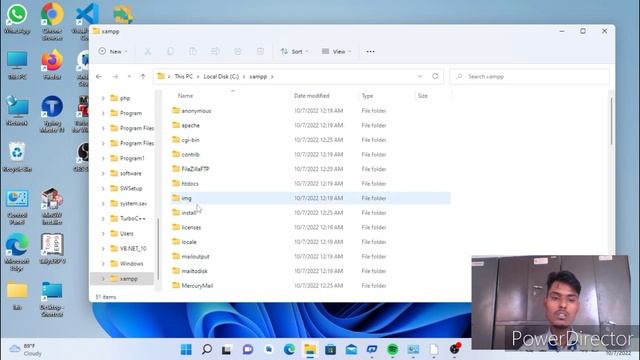This screenshot has height=360, width=640.
Task: Select TurboC++ in the navigation tree
Action: (128, 218)
